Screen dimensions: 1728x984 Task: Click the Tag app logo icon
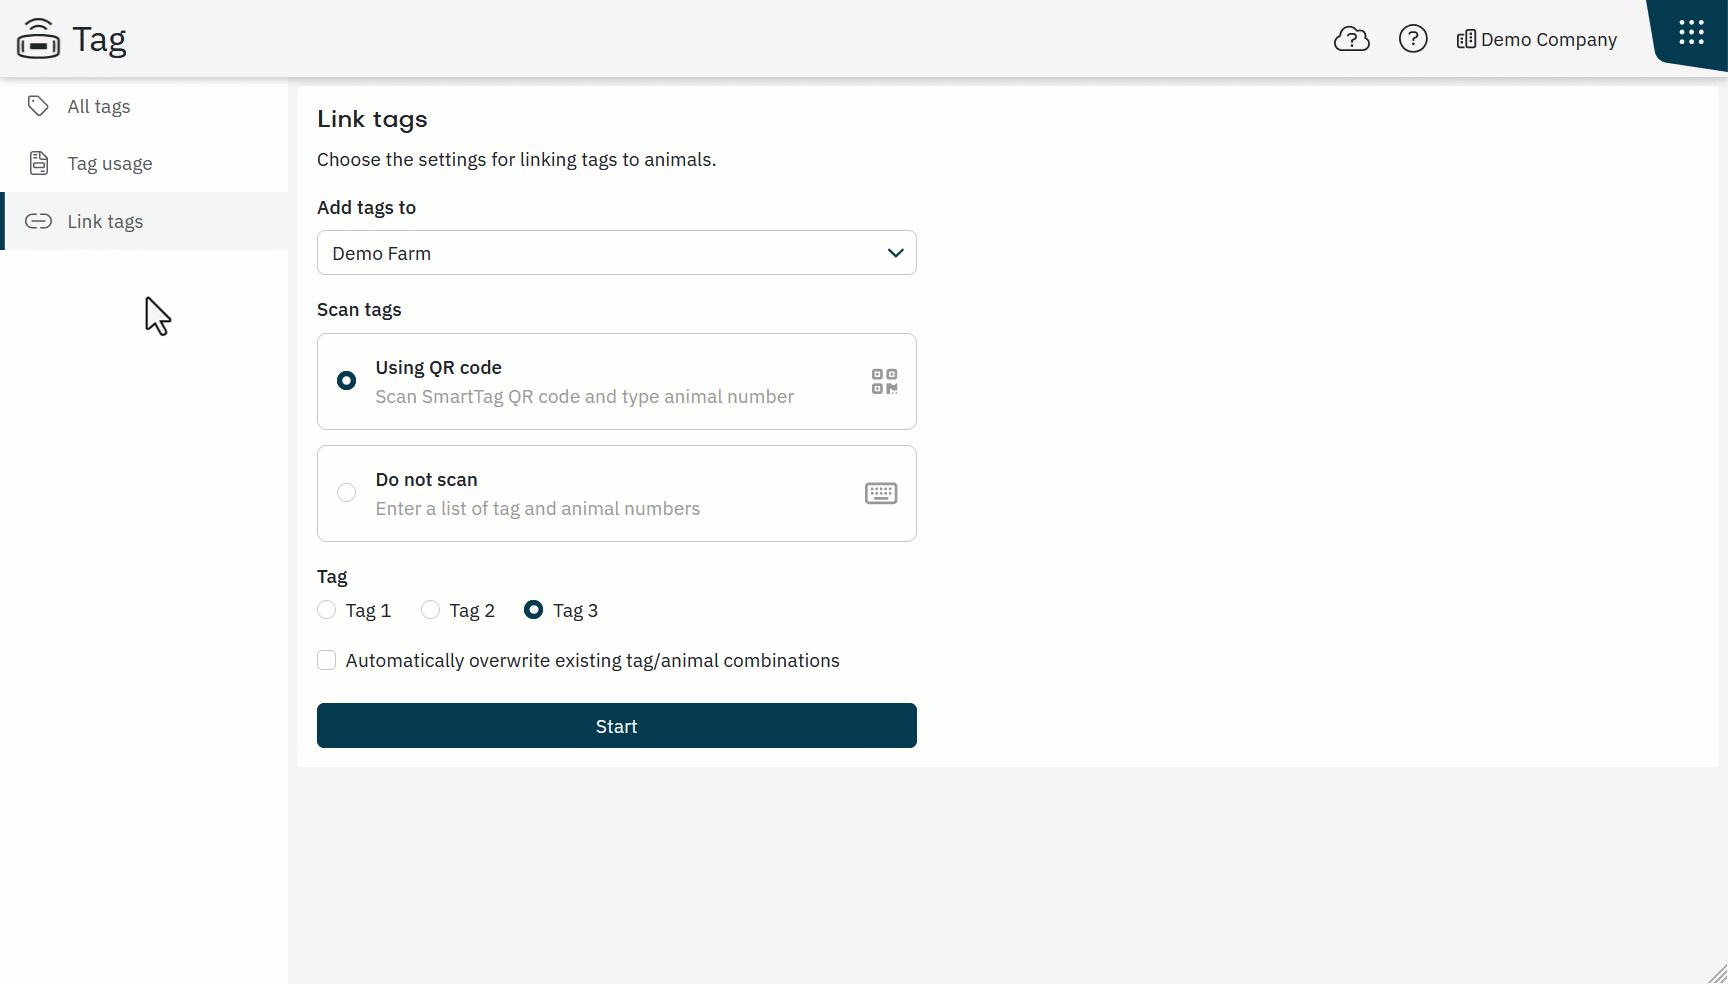click(38, 39)
